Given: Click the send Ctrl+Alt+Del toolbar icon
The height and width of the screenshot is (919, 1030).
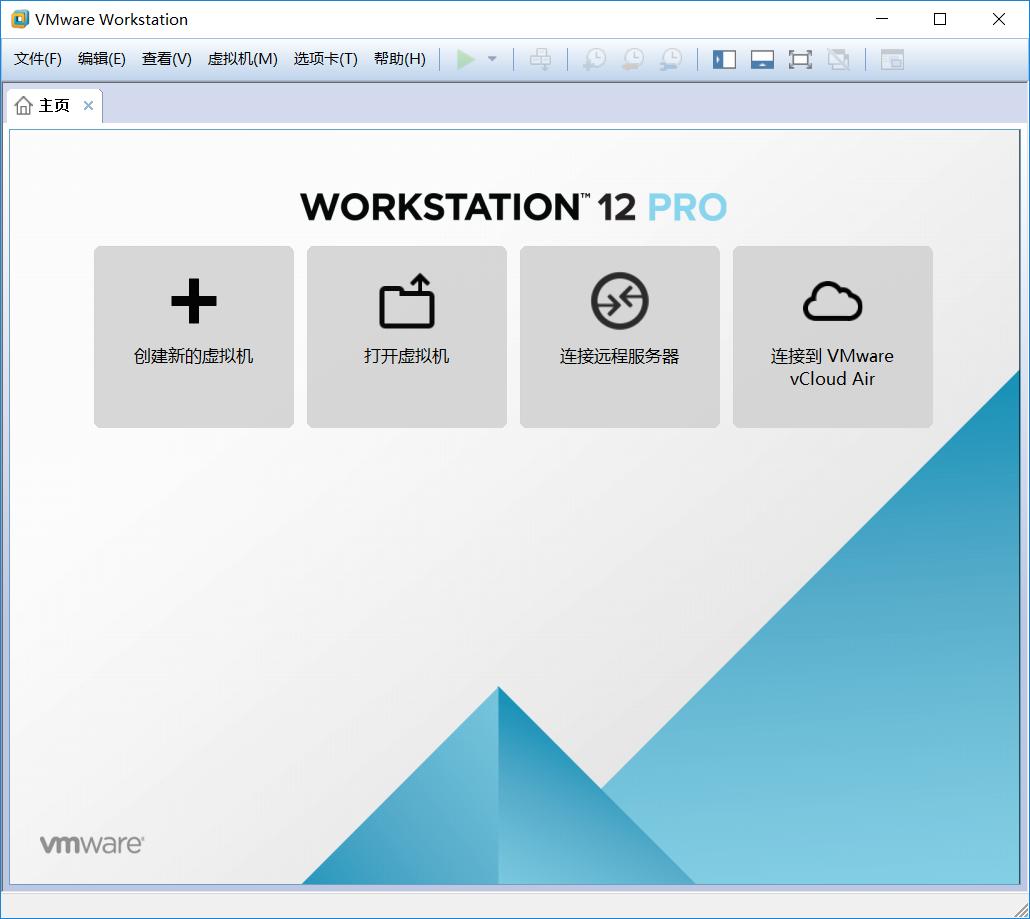Looking at the screenshot, I should coord(540,59).
